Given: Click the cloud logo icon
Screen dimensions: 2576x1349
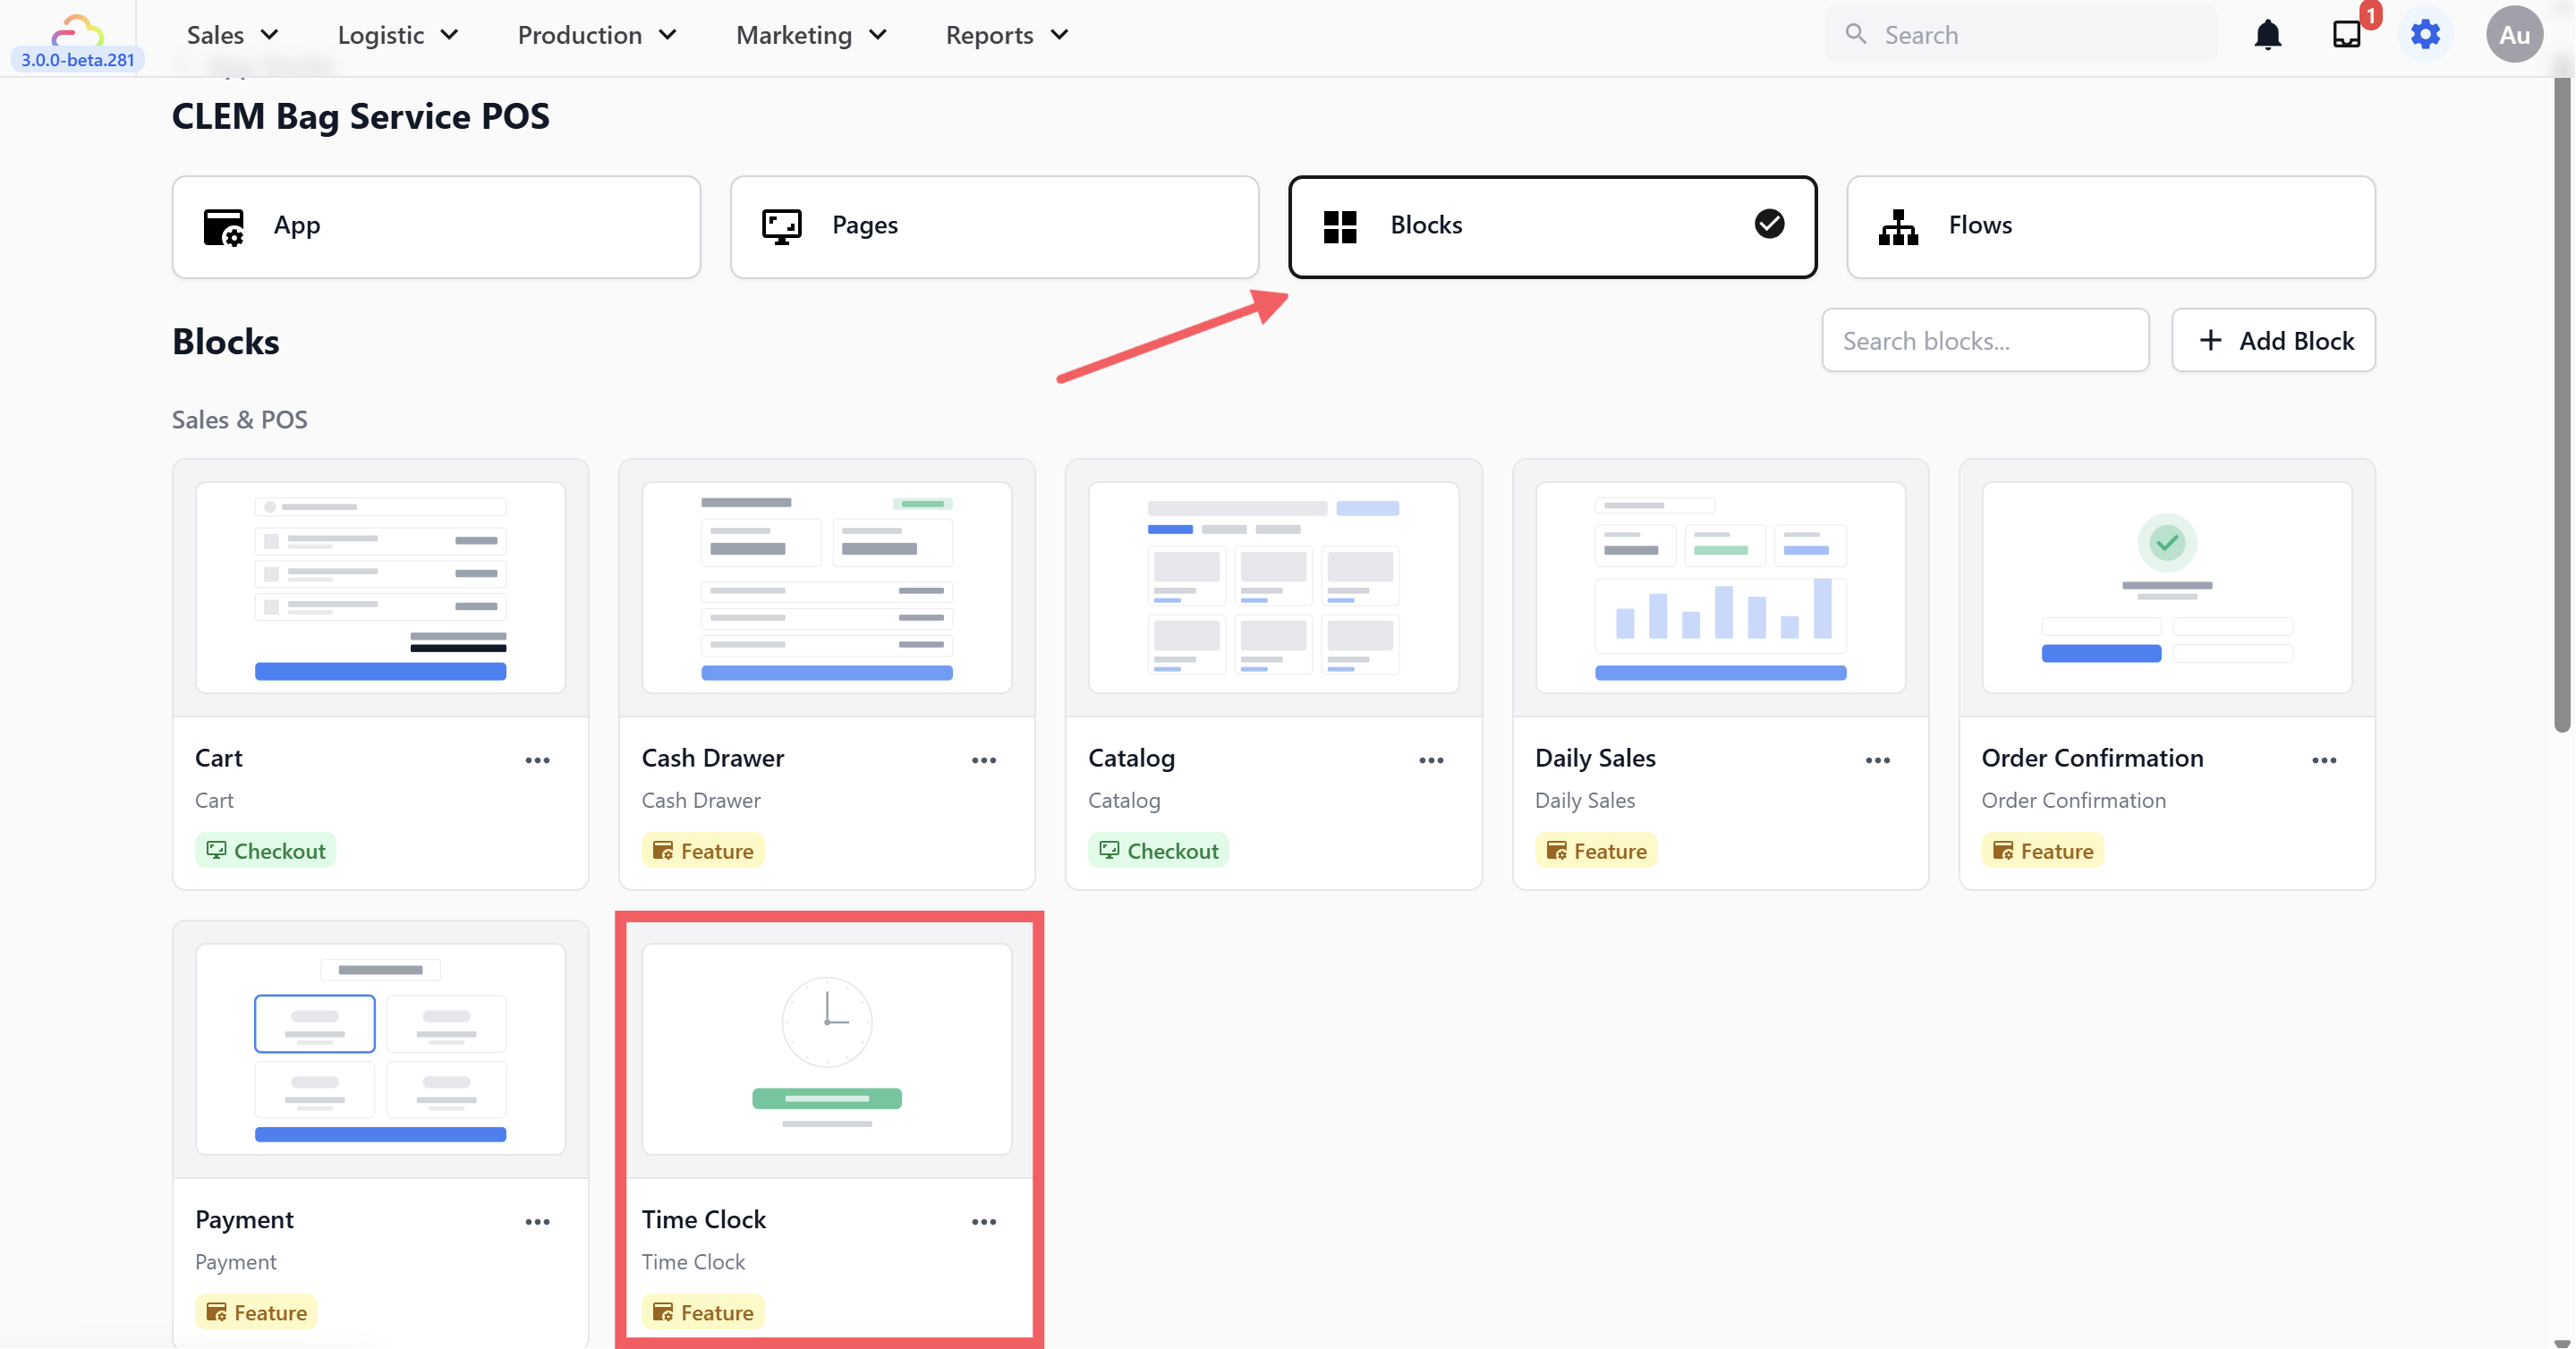Looking at the screenshot, I should [x=77, y=30].
